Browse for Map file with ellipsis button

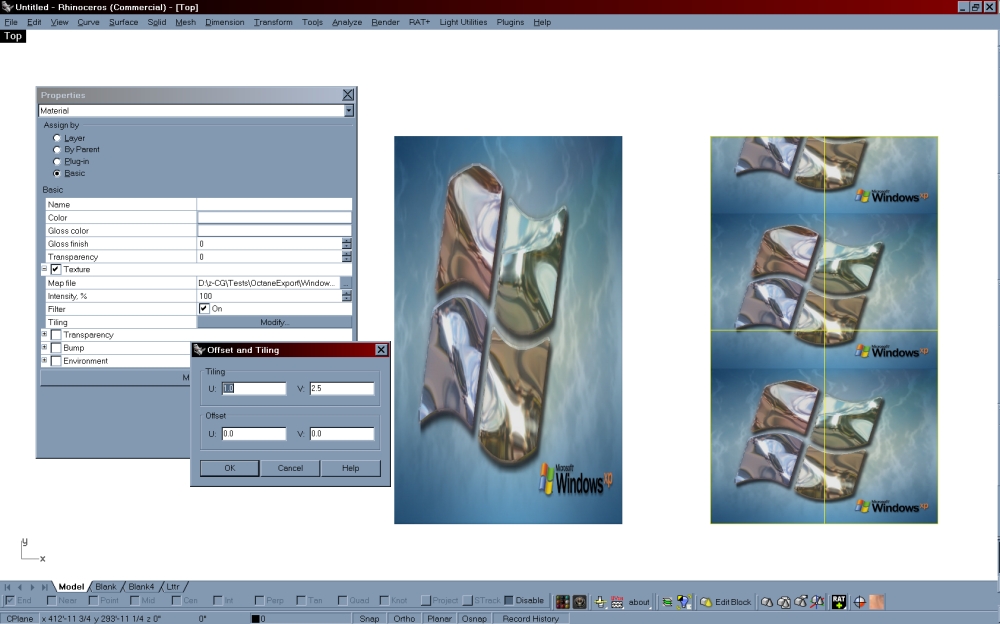(x=346, y=283)
